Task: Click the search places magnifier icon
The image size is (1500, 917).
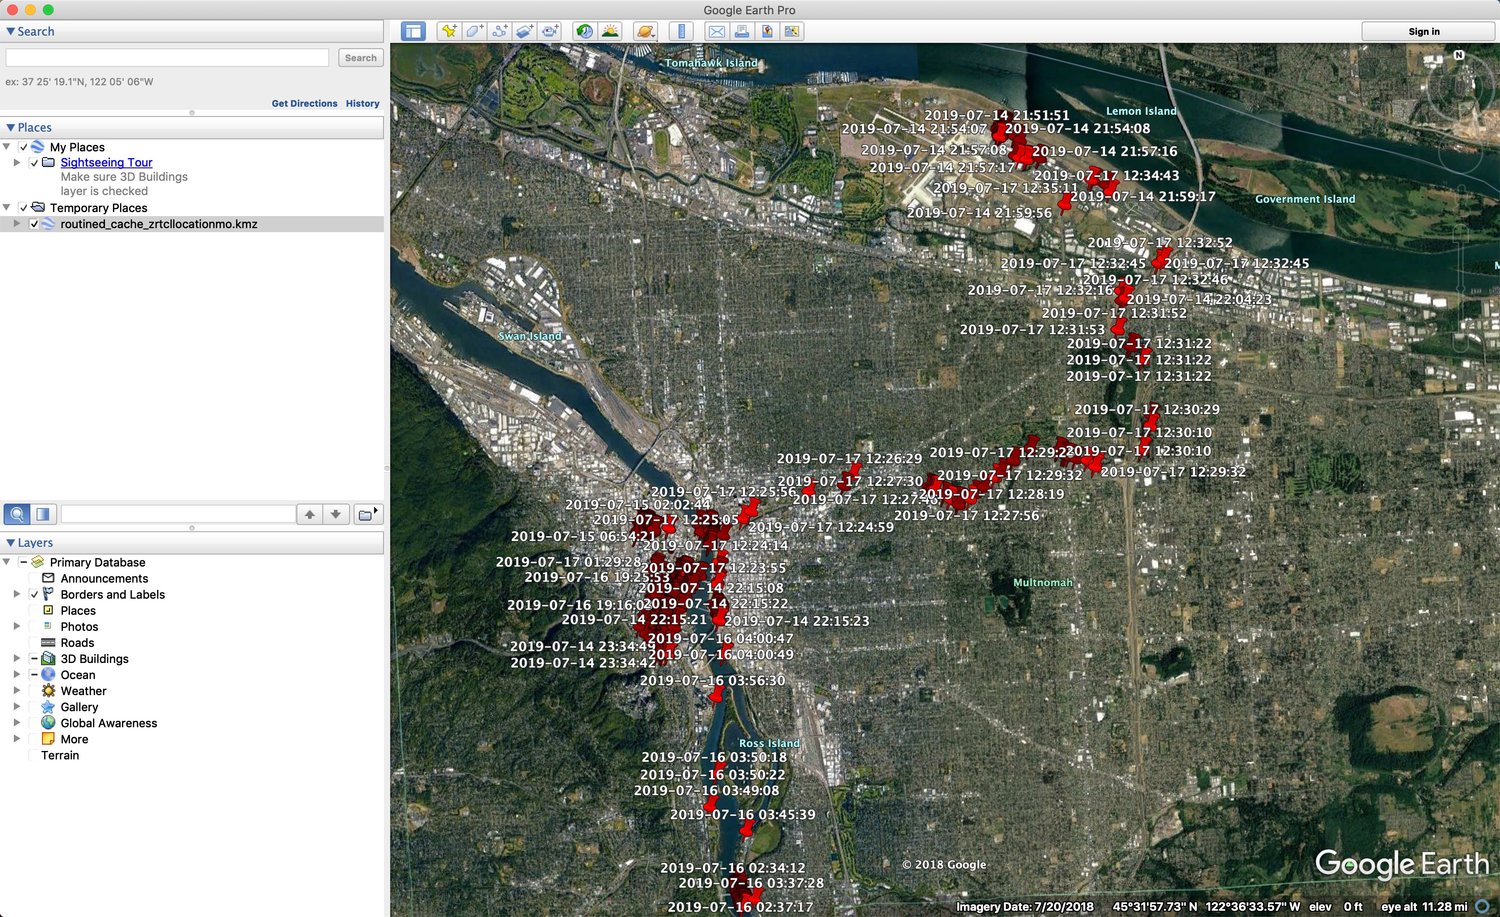Action: (17, 514)
